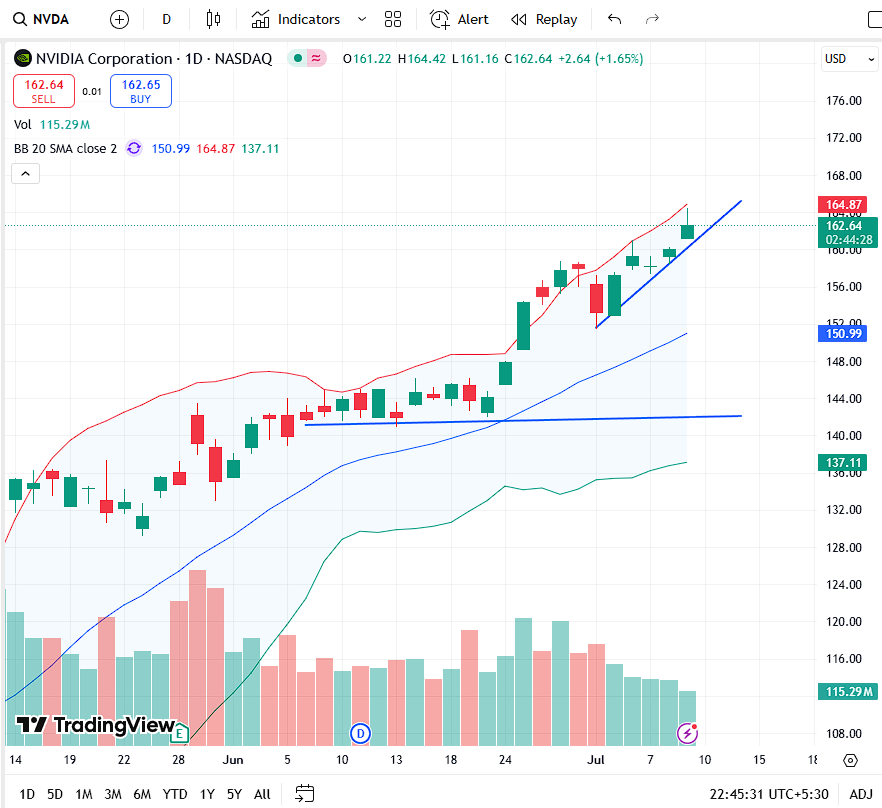Click the NVIDIA logo icon in legend
Image resolution: width=882 pixels, height=808 pixels.
[22, 58]
